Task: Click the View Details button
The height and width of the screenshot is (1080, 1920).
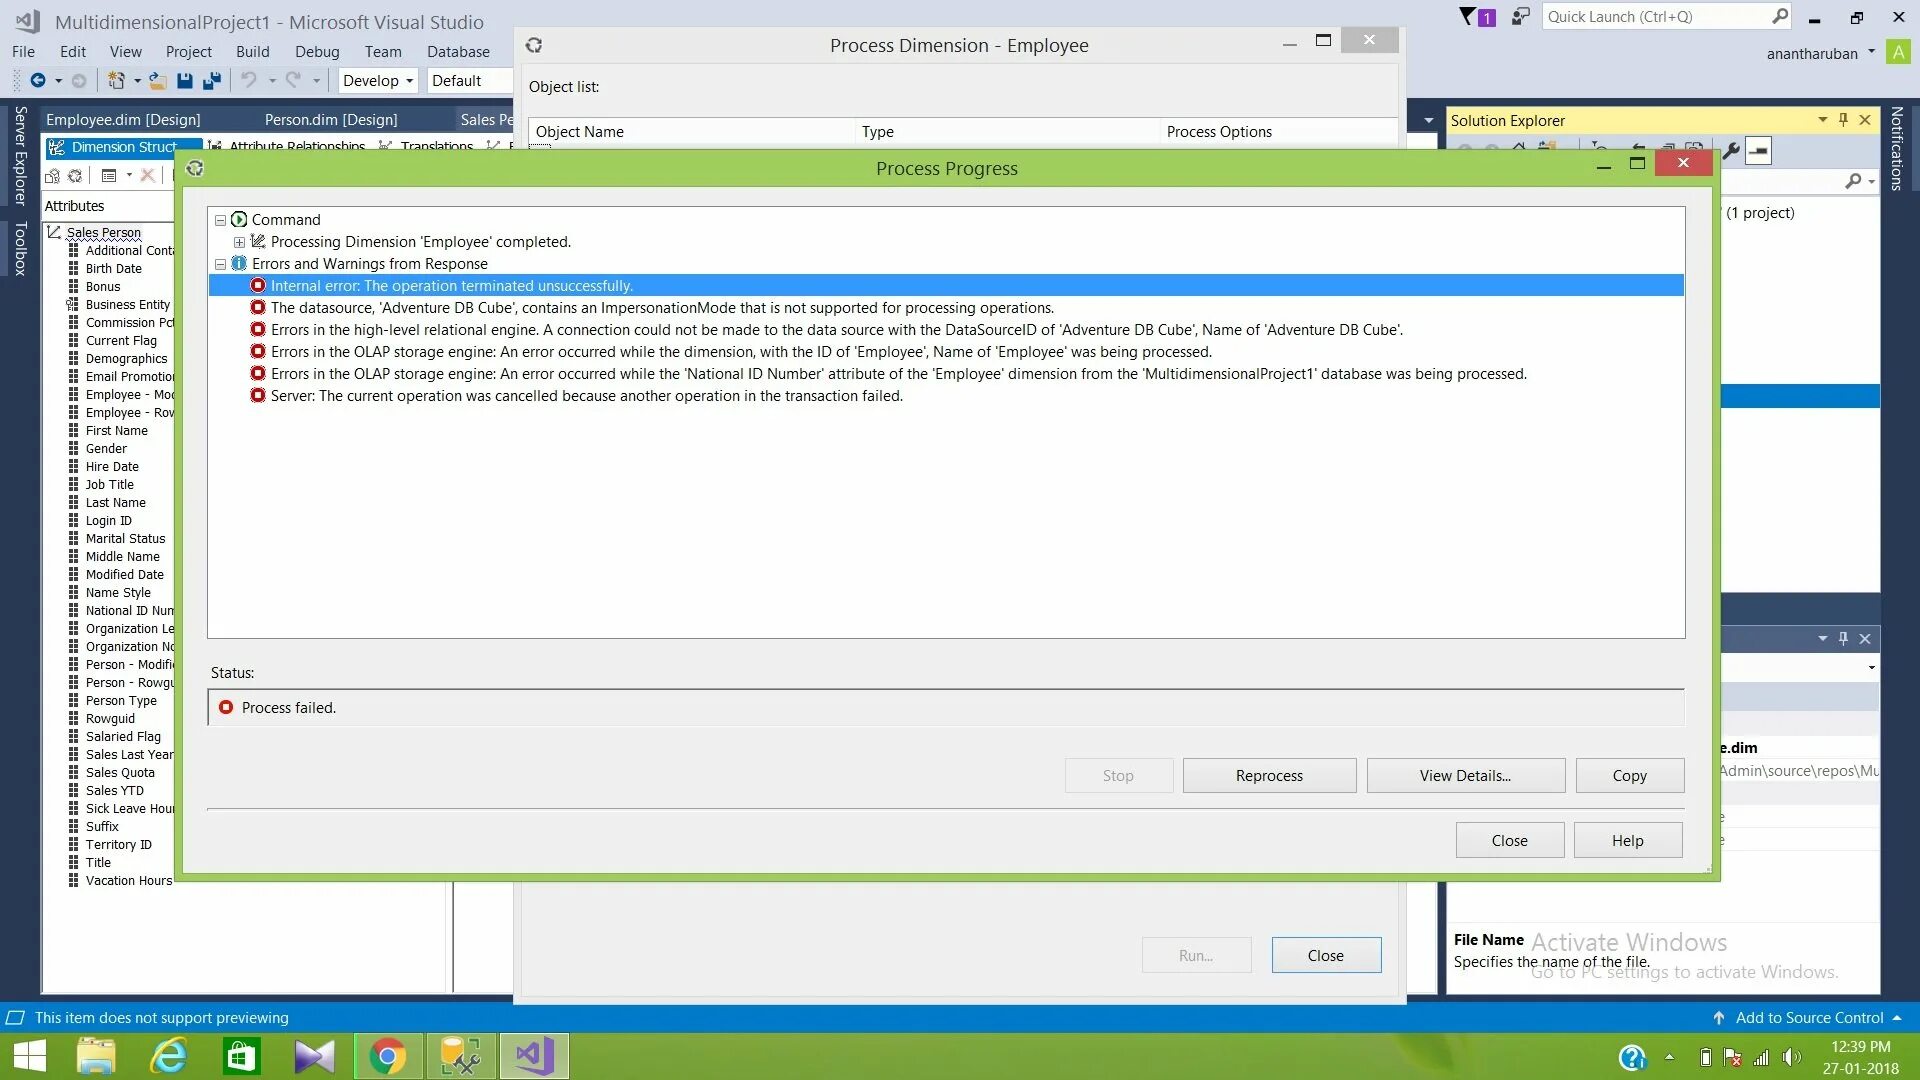Action: 1465,775
